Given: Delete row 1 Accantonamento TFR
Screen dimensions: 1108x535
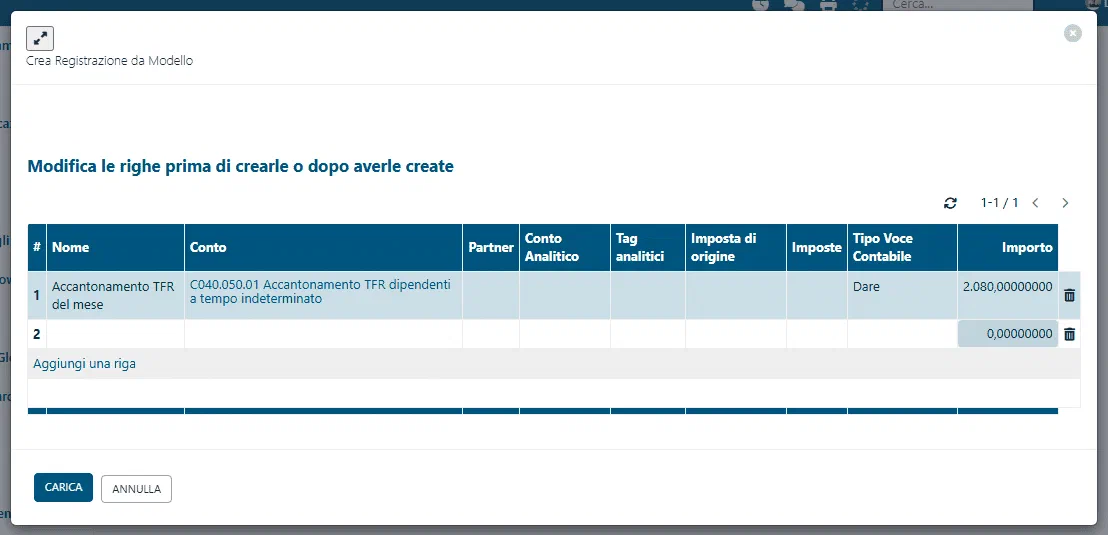Looking at the screenshot, I should [x=1069, y=295].
